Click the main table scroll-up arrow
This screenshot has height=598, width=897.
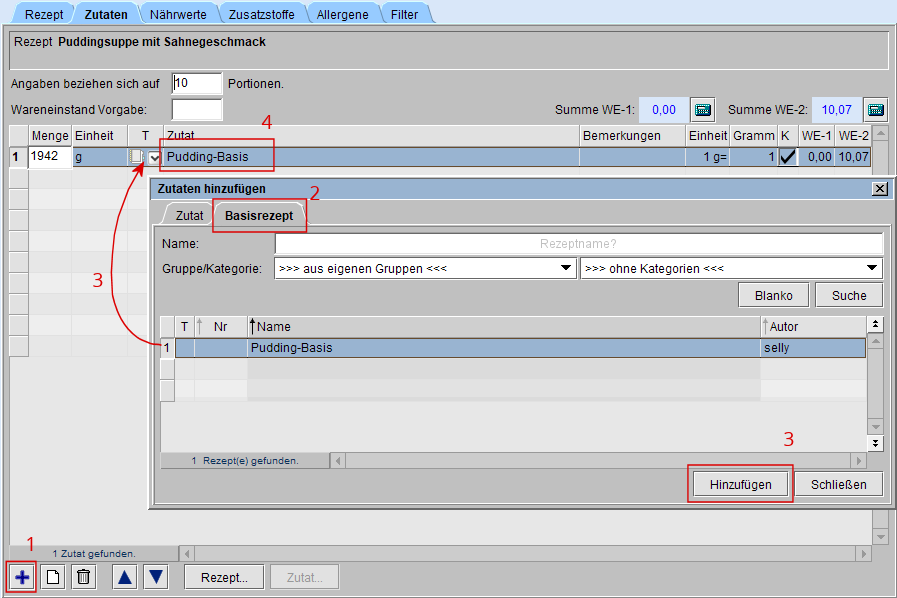881,134
